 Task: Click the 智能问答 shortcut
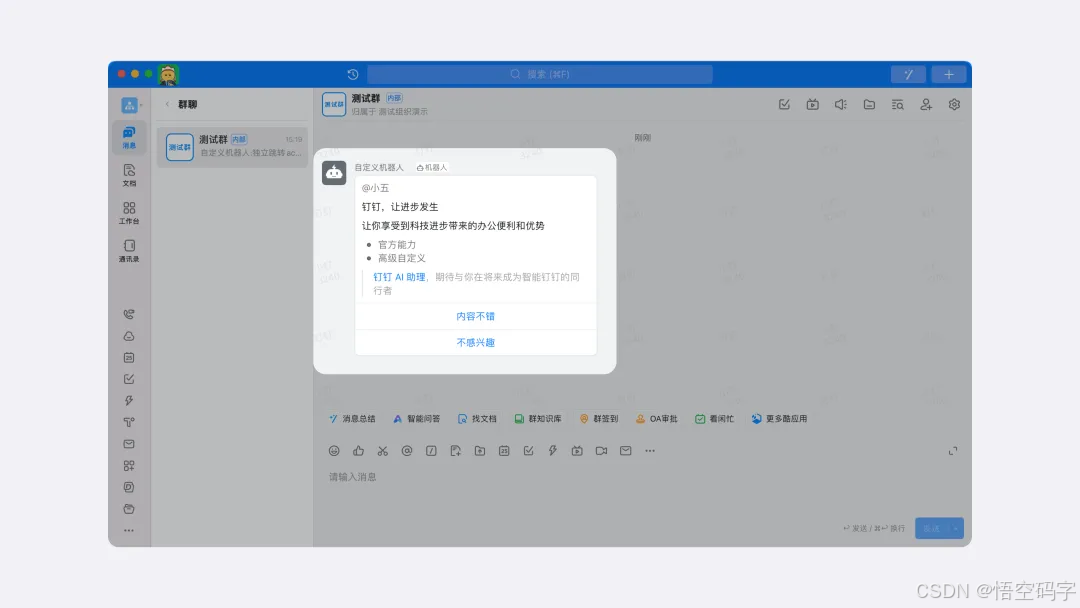(416, 419)
